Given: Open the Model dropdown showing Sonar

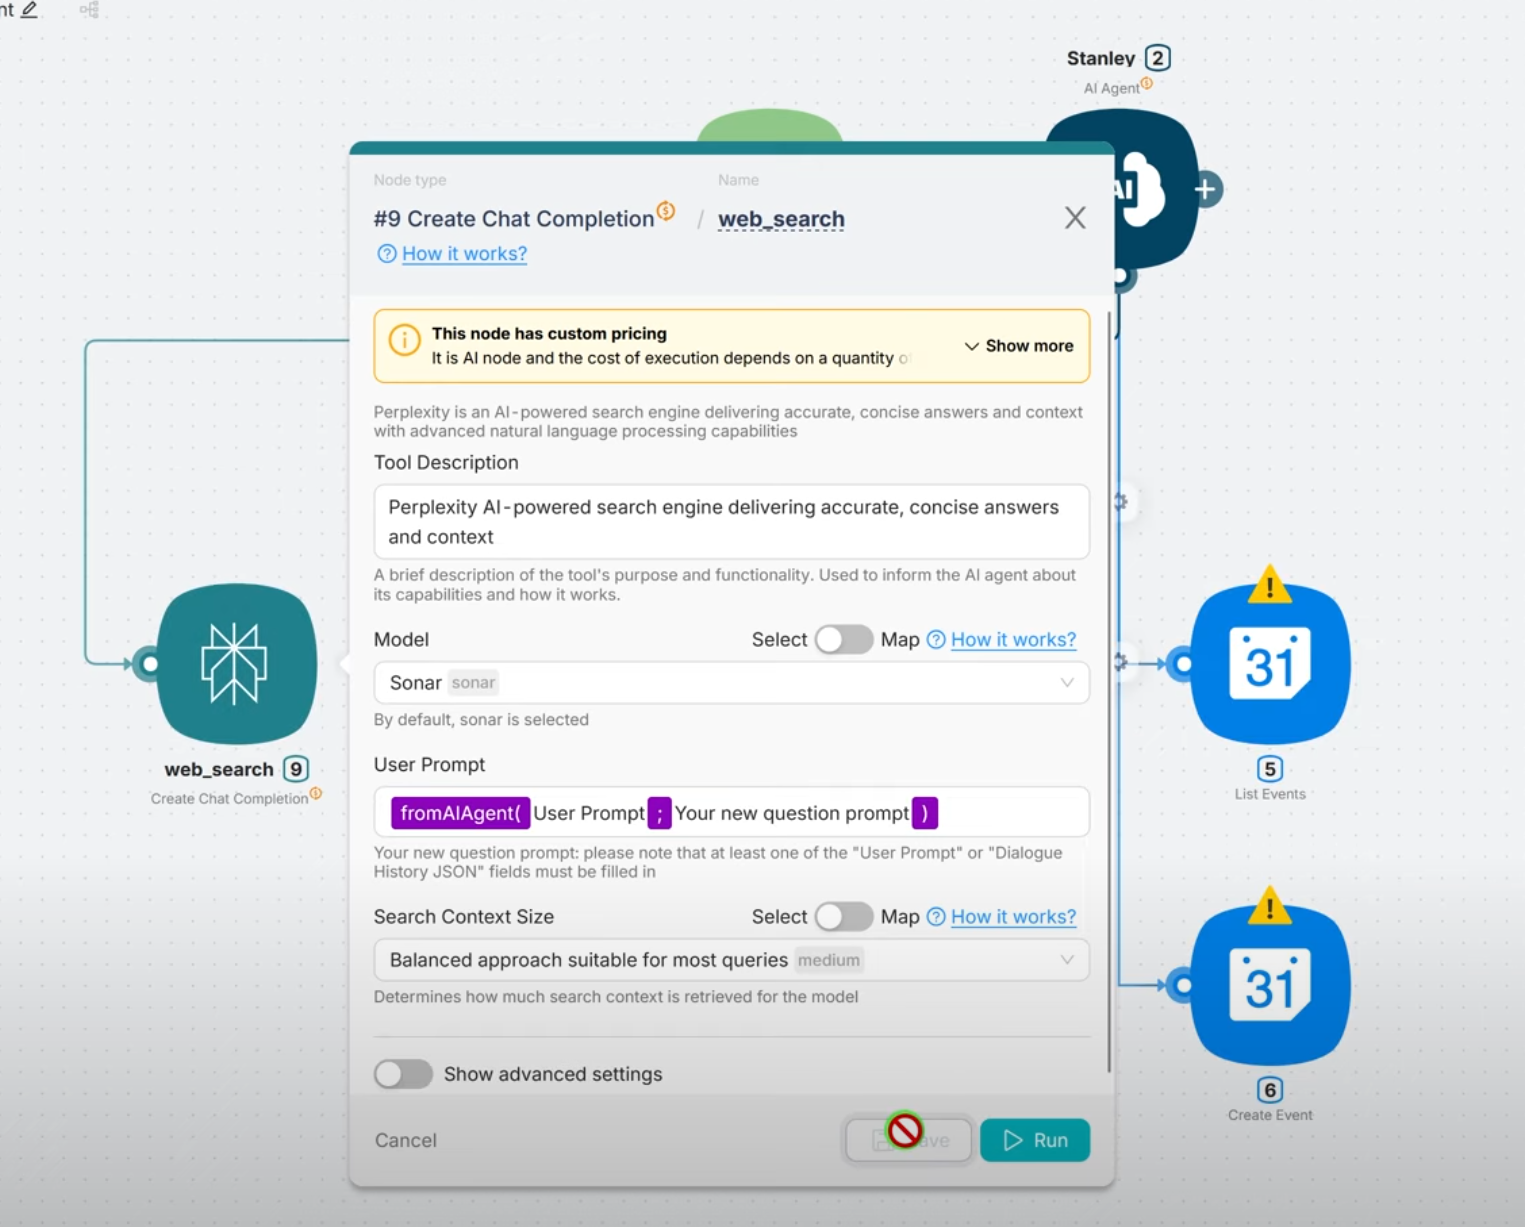Looking at the screenshot, I should click(x=730, y=683).
